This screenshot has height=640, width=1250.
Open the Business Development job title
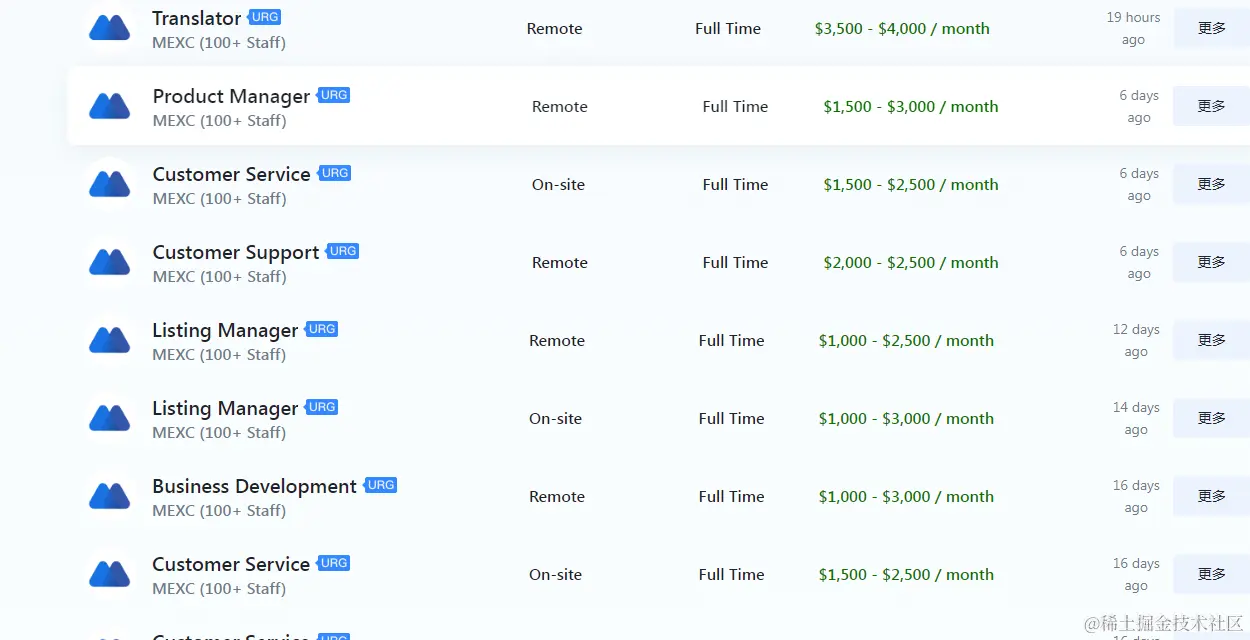coord(254,487)
